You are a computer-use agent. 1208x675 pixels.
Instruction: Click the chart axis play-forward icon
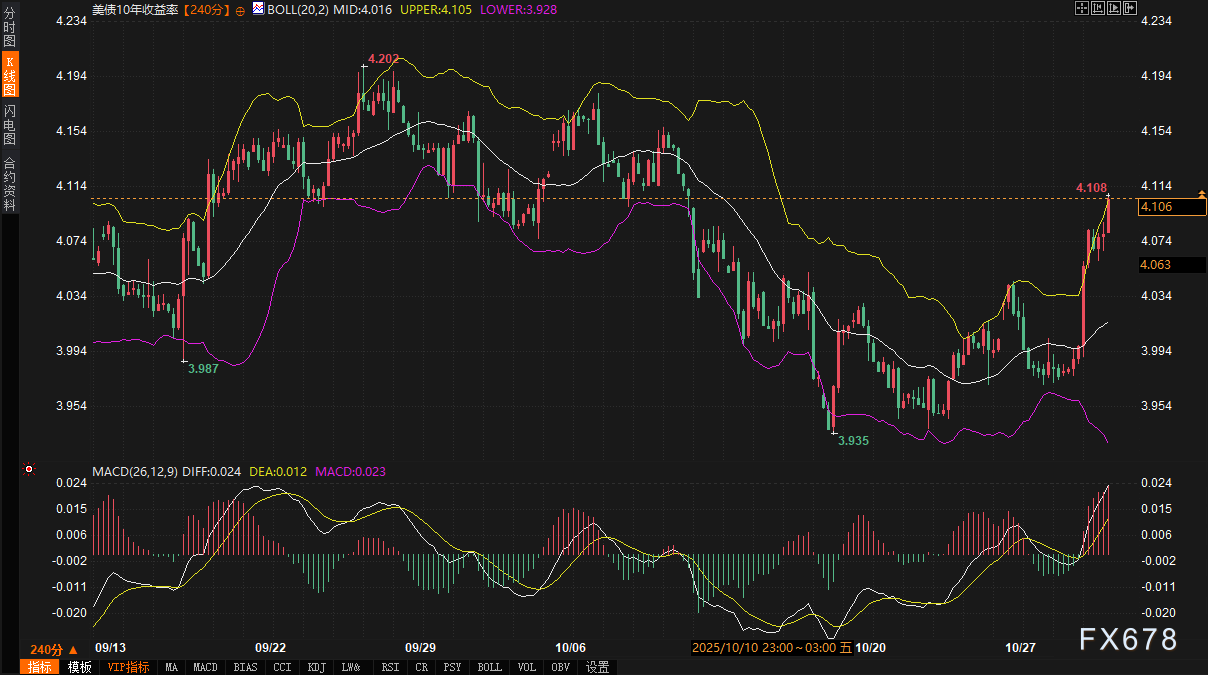(1113, 8)
